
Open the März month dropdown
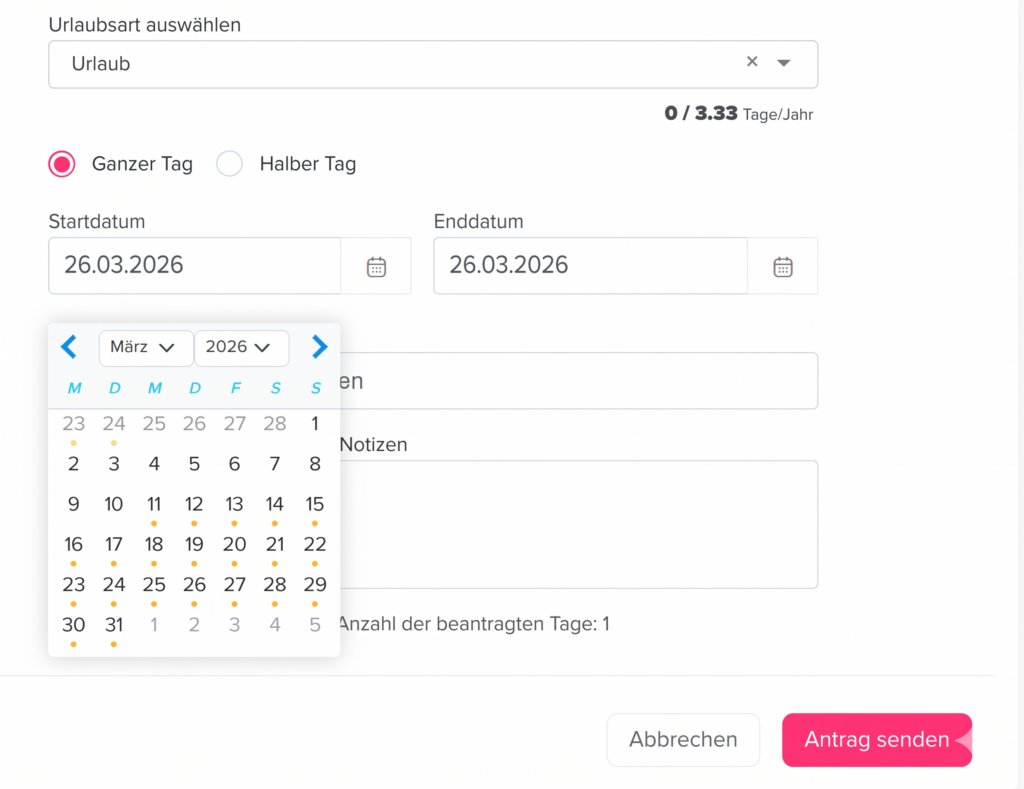pos(146,347)
